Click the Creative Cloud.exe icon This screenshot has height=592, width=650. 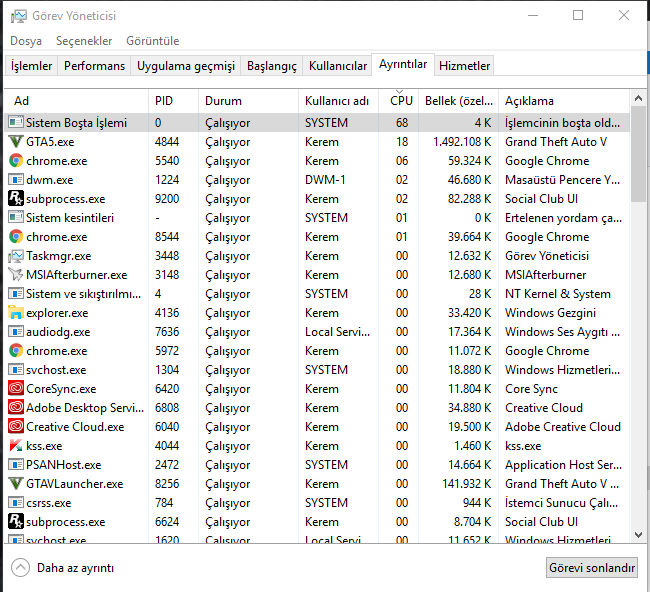tap(16, 427)
